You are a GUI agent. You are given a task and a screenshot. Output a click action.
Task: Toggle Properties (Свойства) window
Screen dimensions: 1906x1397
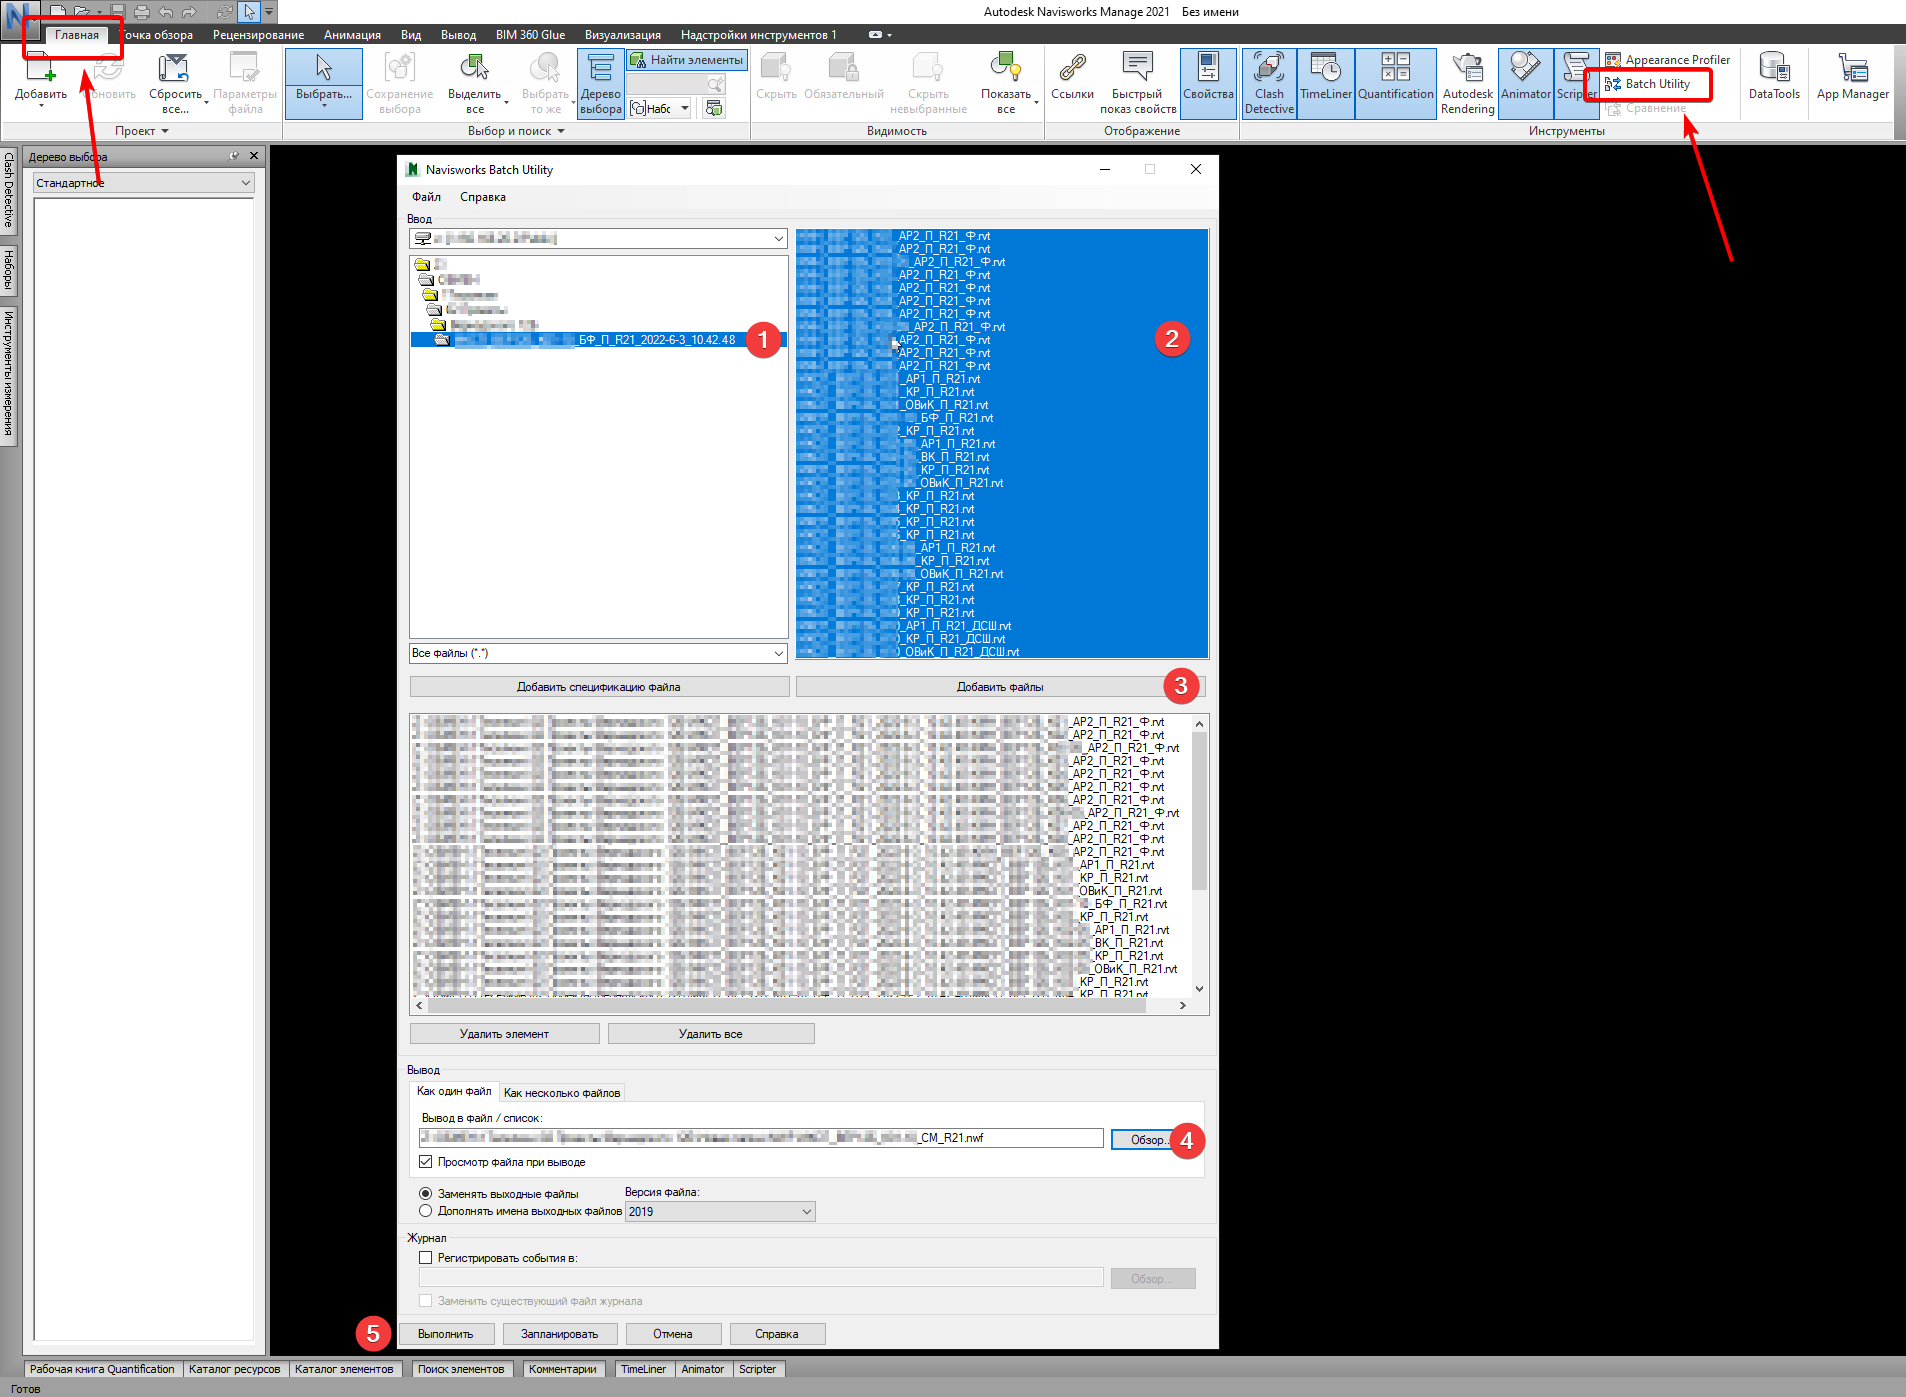click(1208, 84)
